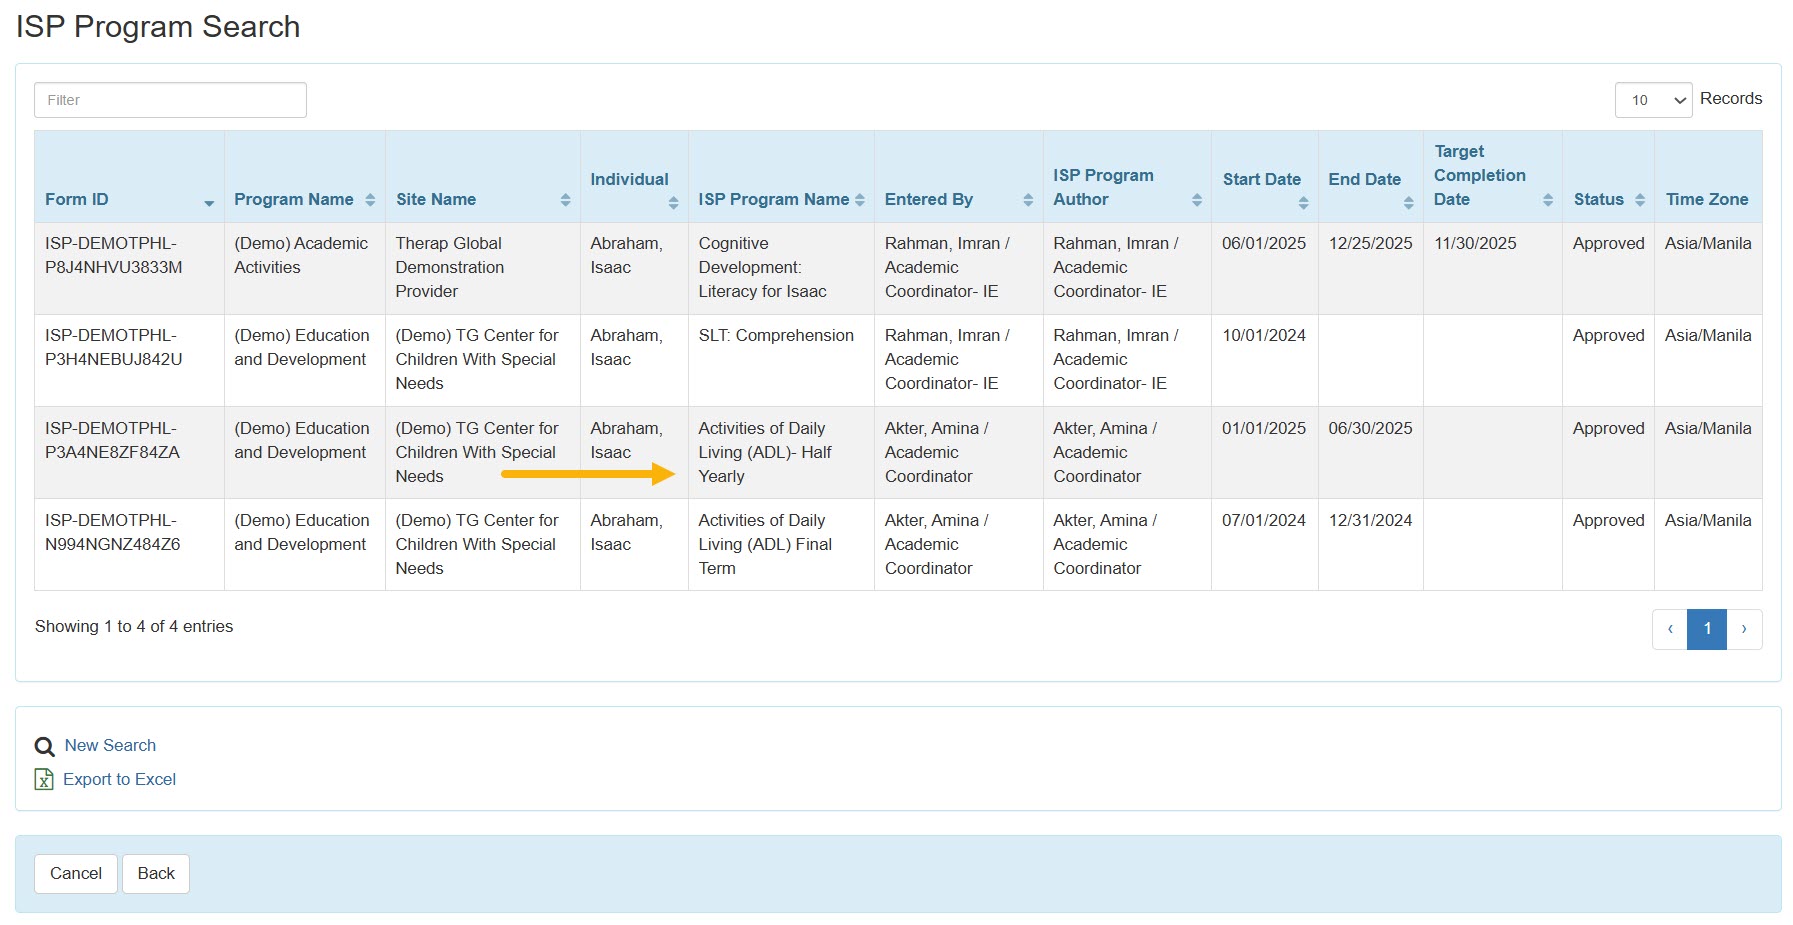The width and height of the screenshot is (1793, 925).
Task: Click sort arrows under Individual header
Action: coord(673,203)
